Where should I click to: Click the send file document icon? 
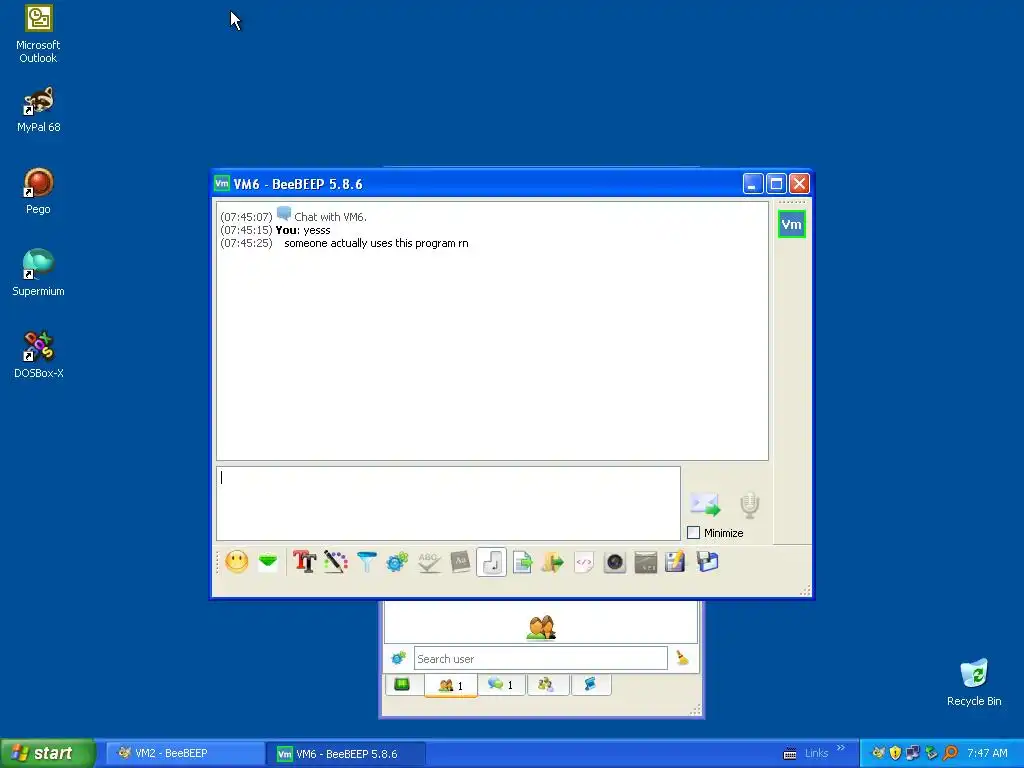[522, 562]
